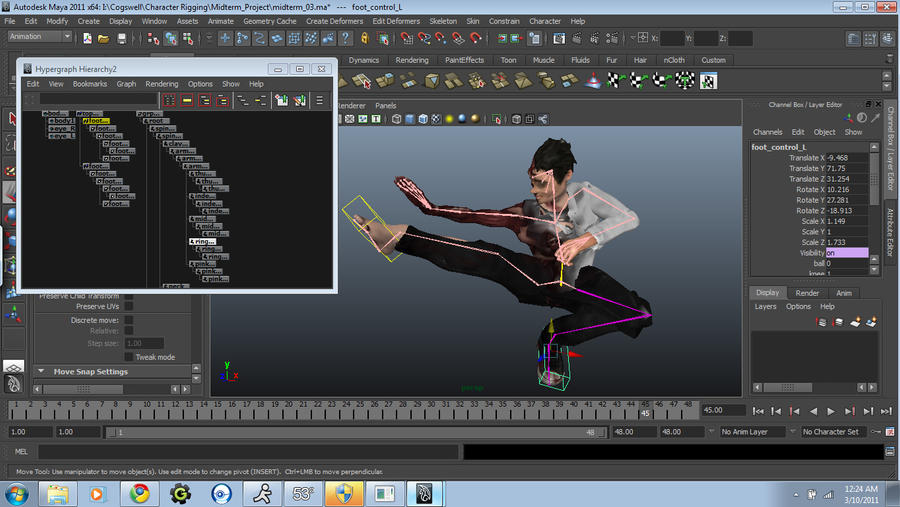Go to end of playback range
900x507 pixels.
(x=886, y=411)
